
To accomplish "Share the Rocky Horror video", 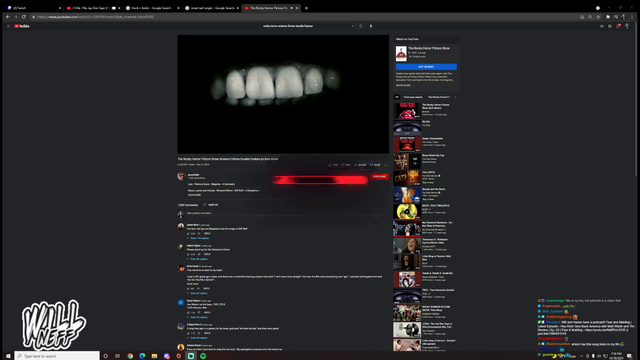I will click(360, 165).
